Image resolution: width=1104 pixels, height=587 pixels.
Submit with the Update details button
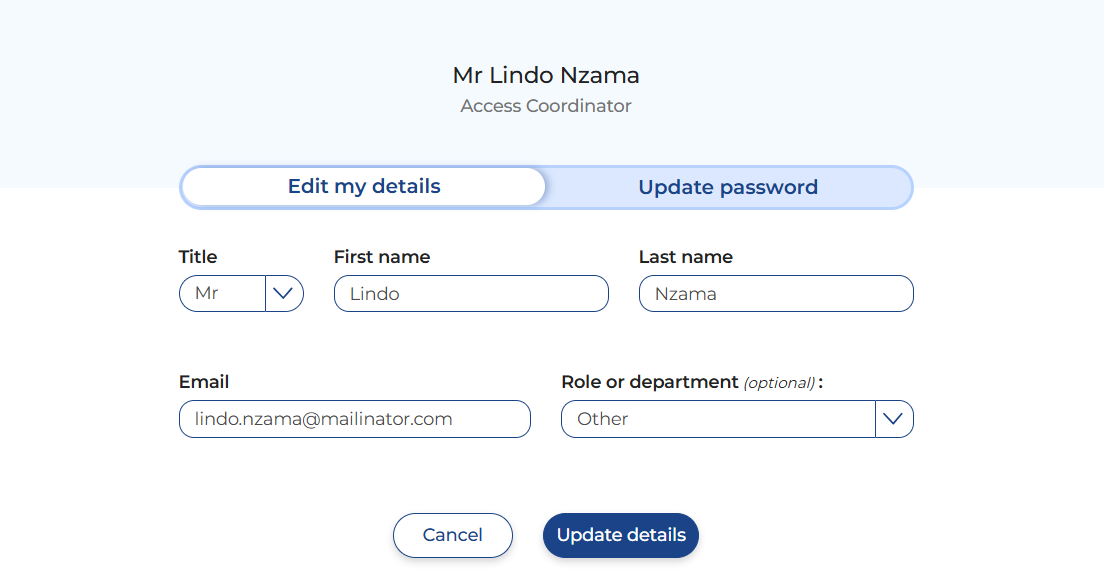point(620,535)
